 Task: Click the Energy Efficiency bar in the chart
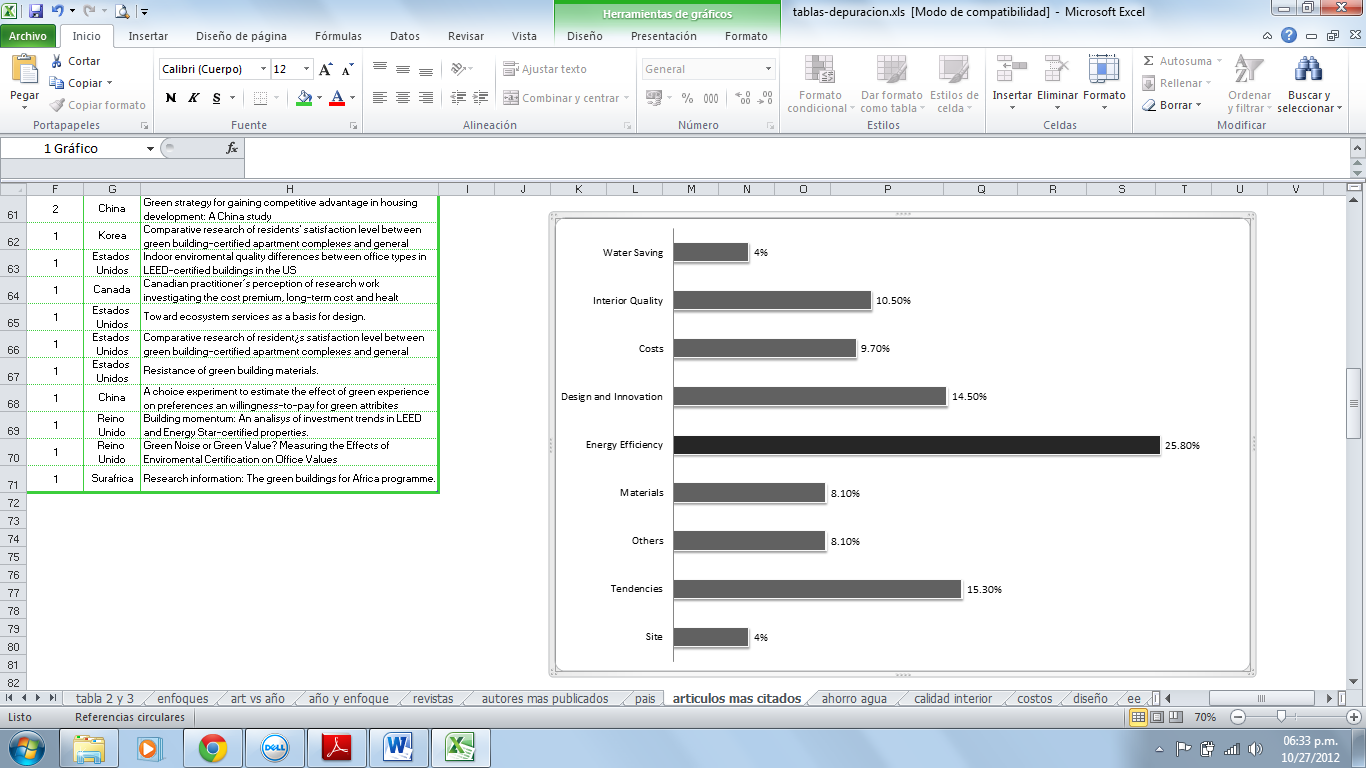click(915, 445)
